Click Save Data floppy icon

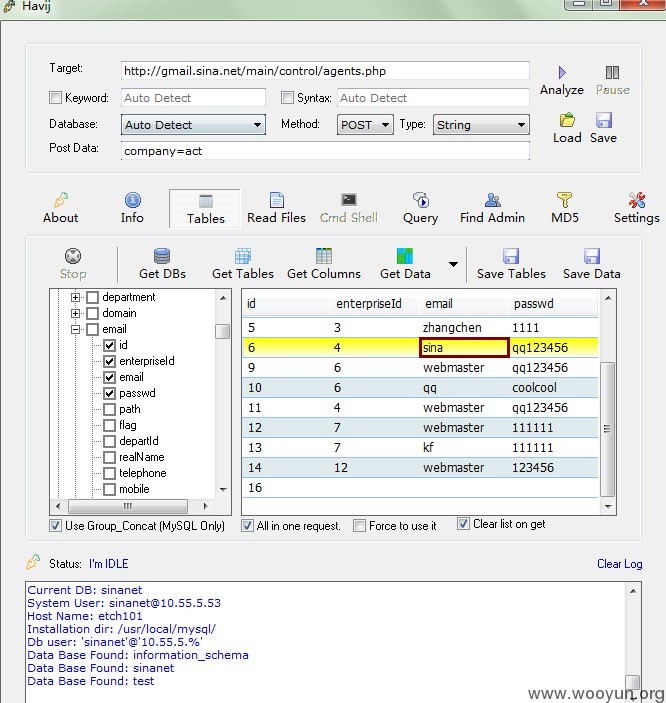(x=592, y=256)
